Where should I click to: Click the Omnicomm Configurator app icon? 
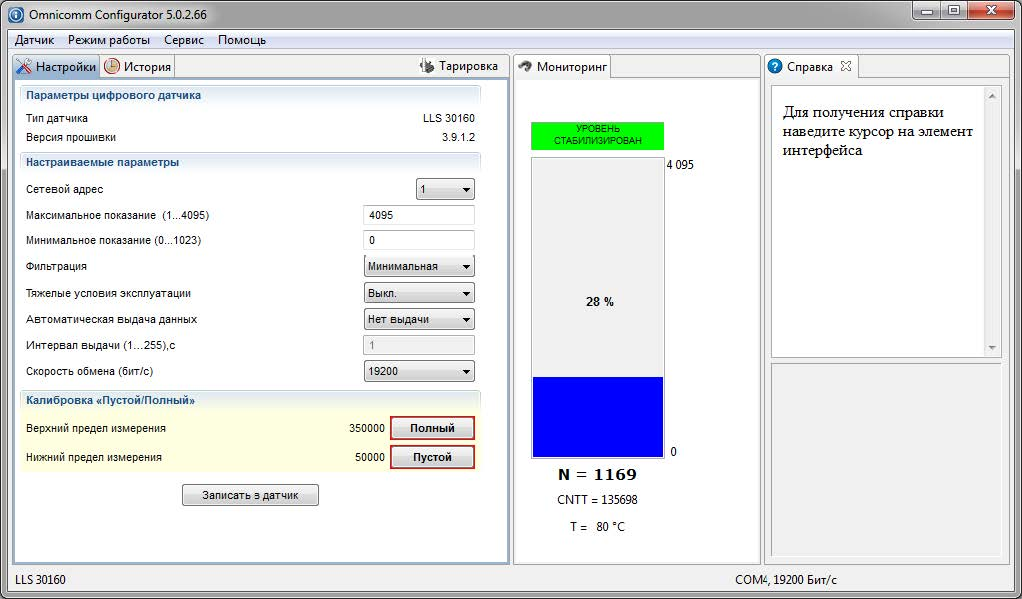point(16,14)
